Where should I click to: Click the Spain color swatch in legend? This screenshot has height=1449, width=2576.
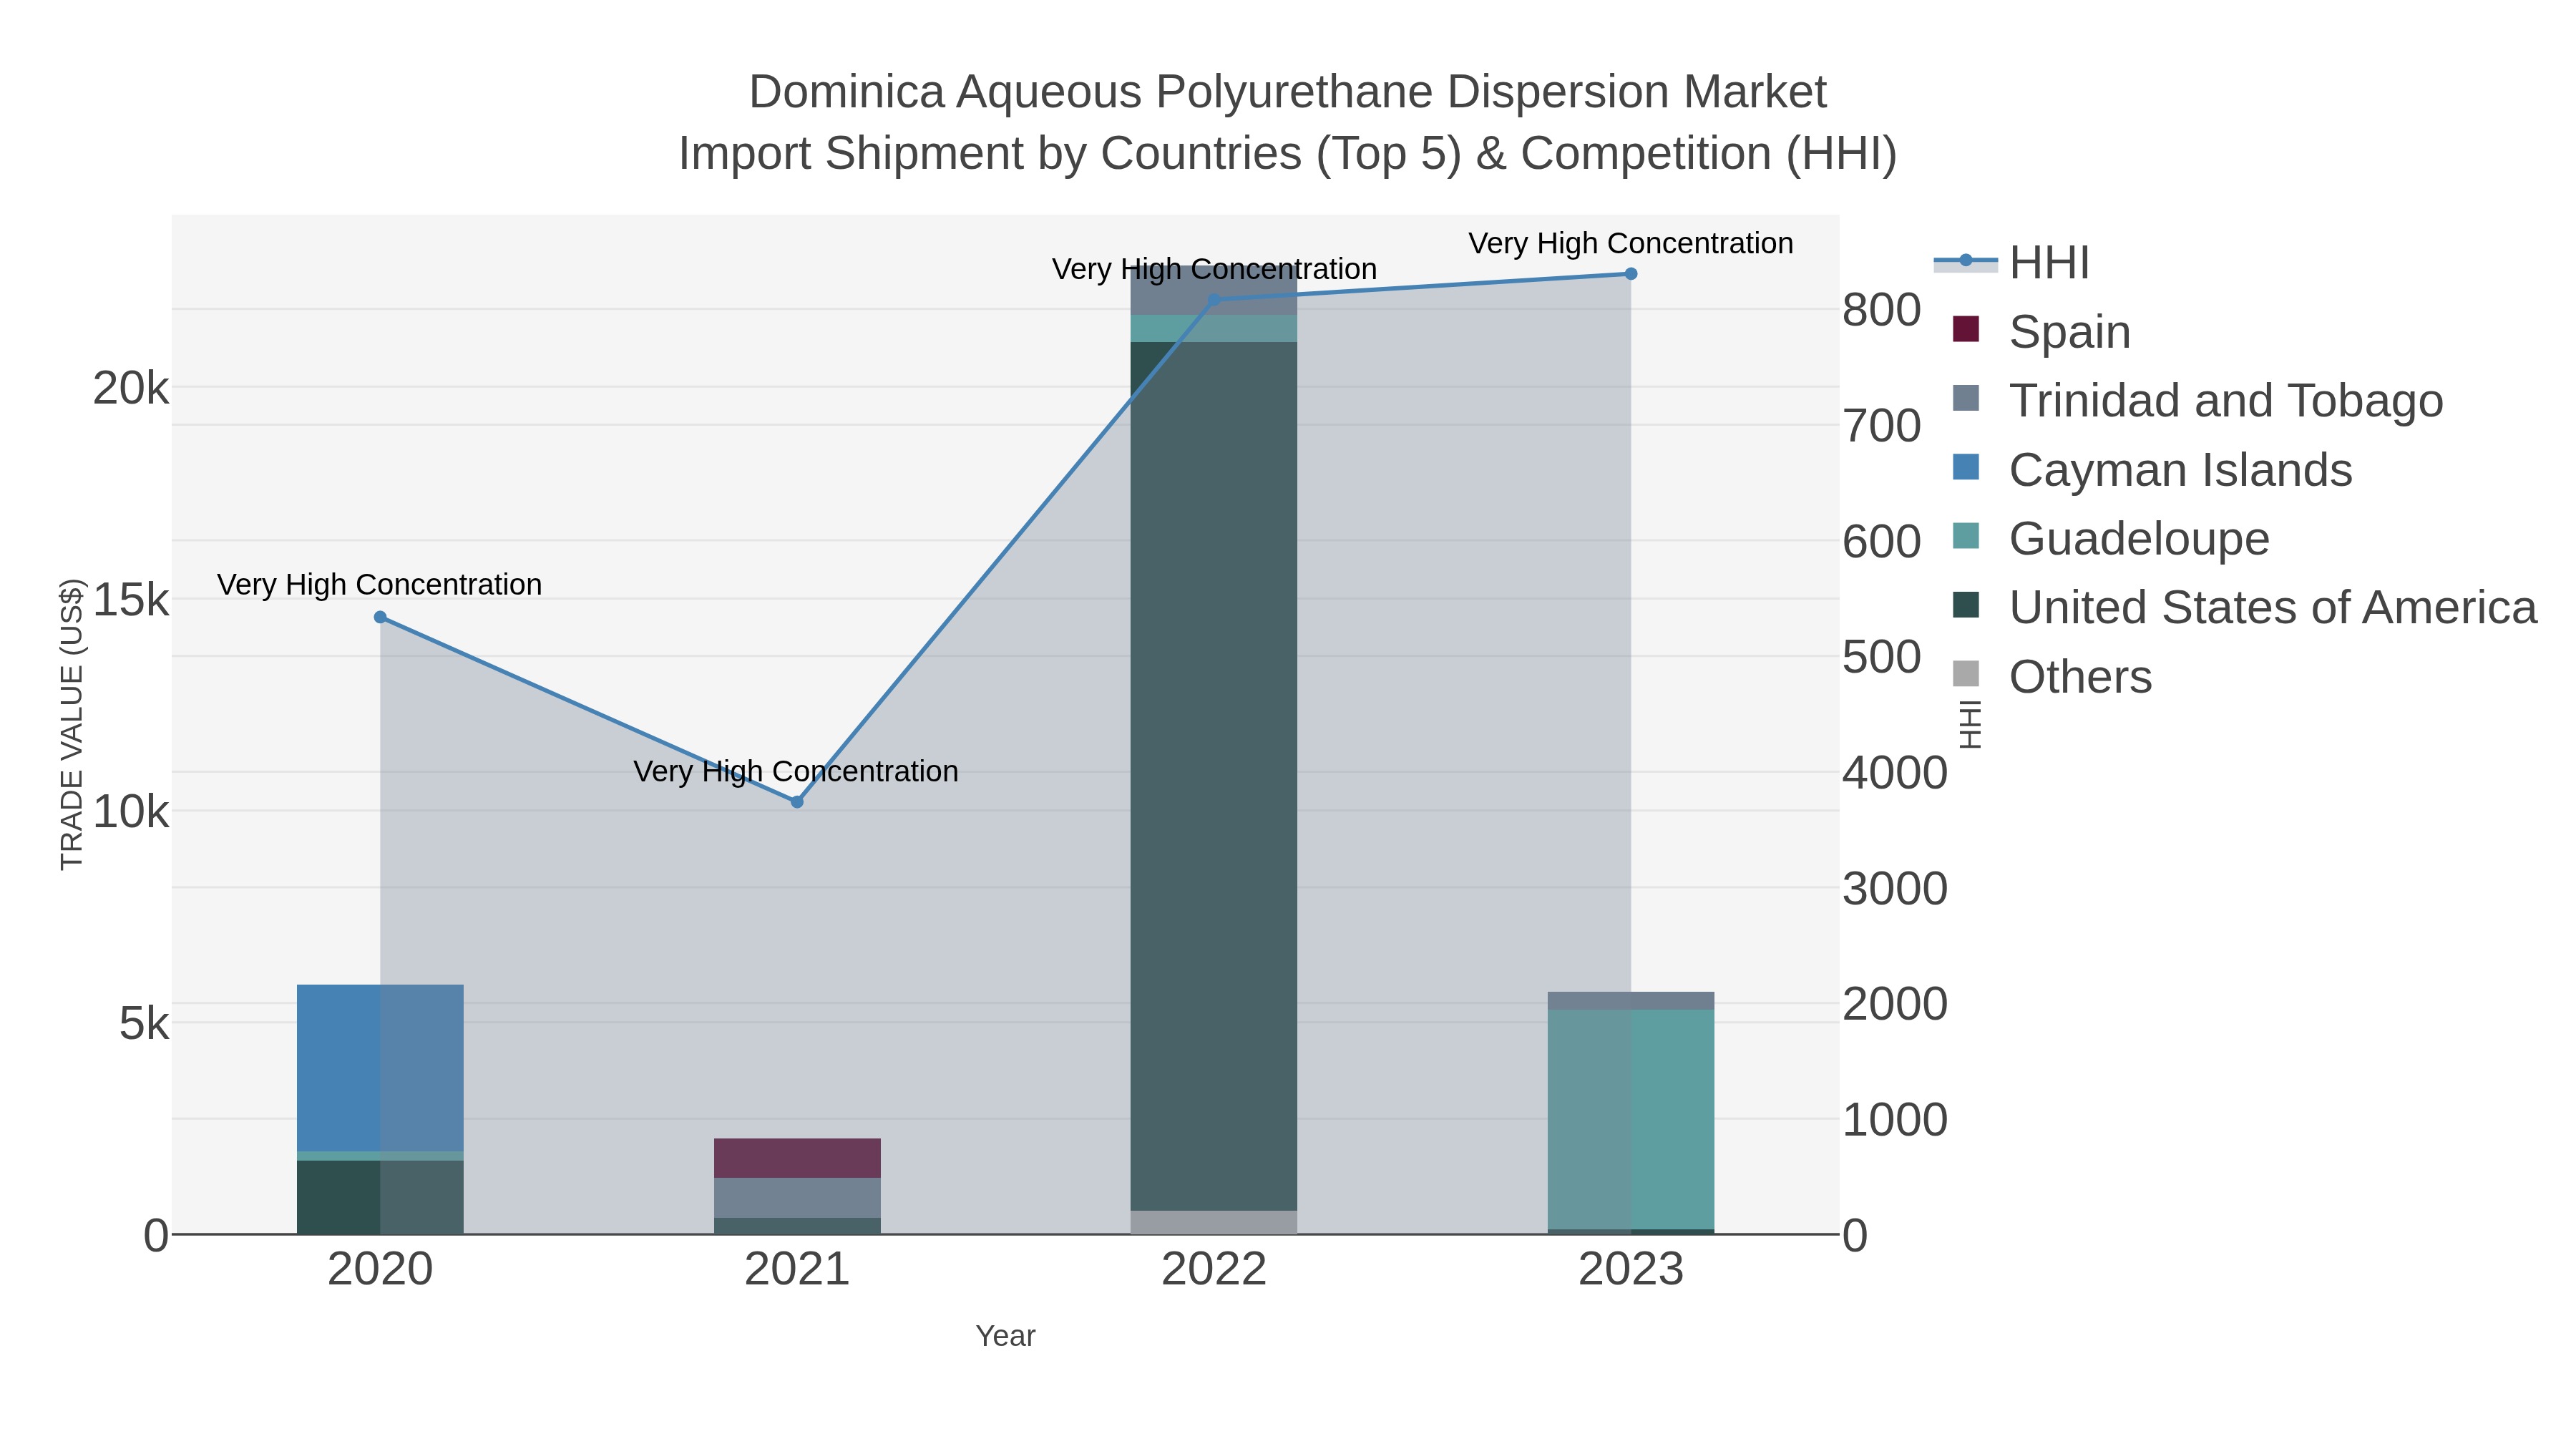(1966, 329)
